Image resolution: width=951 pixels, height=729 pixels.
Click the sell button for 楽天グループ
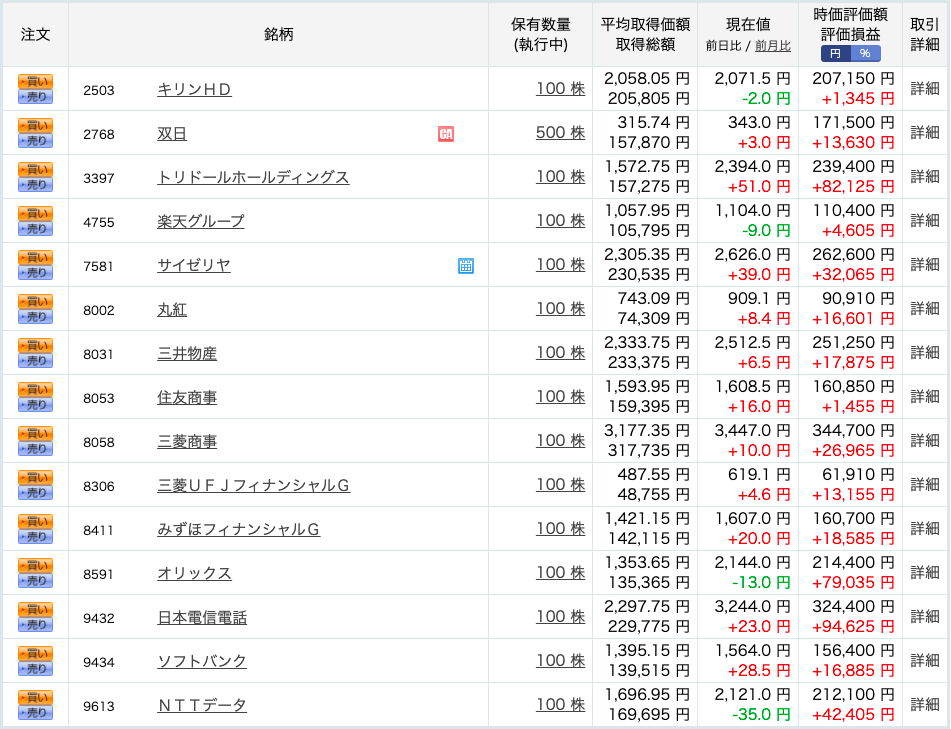pyautogui.click(x=35, y=229)
